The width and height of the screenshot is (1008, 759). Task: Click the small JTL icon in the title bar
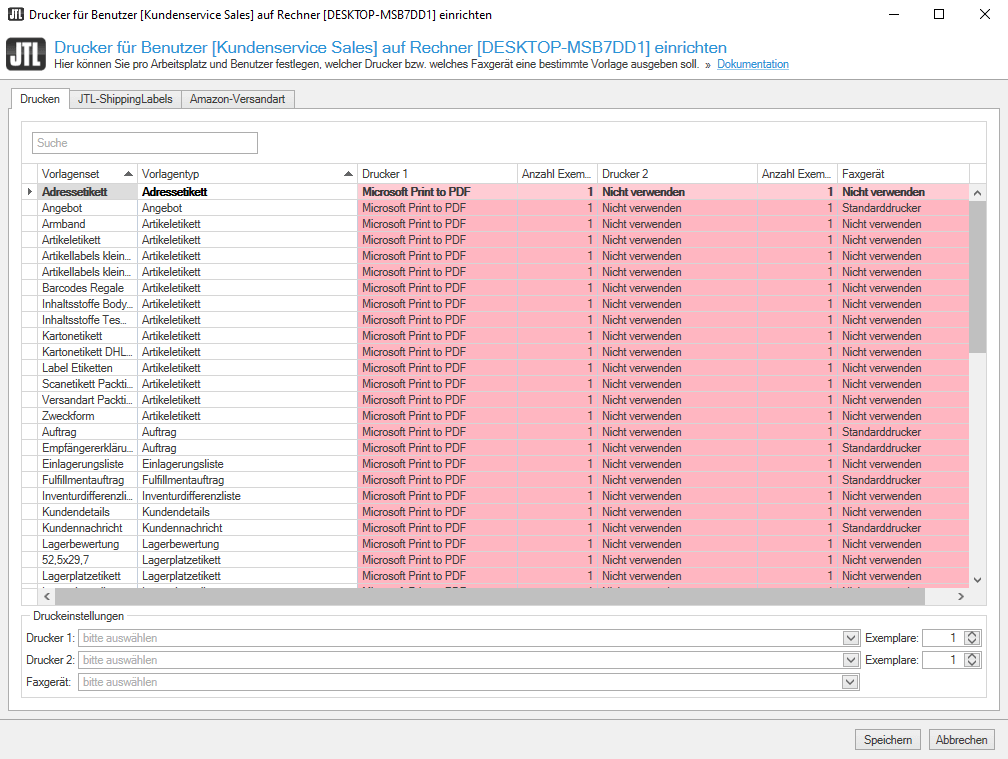tap(15, 15)
